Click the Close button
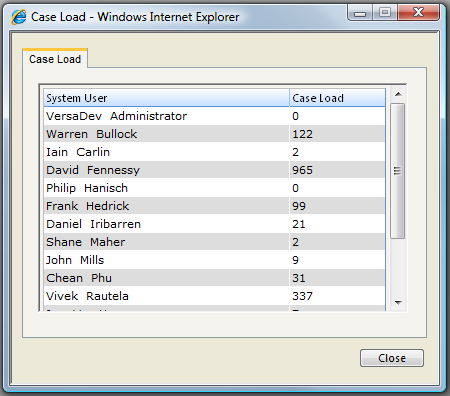This screenshot has width=450, height=396. pos(392,358)
